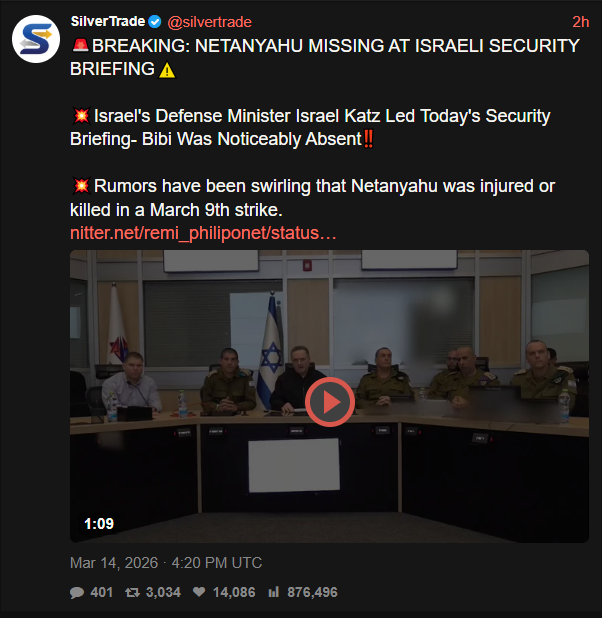Click the heart likes icon

199,592
